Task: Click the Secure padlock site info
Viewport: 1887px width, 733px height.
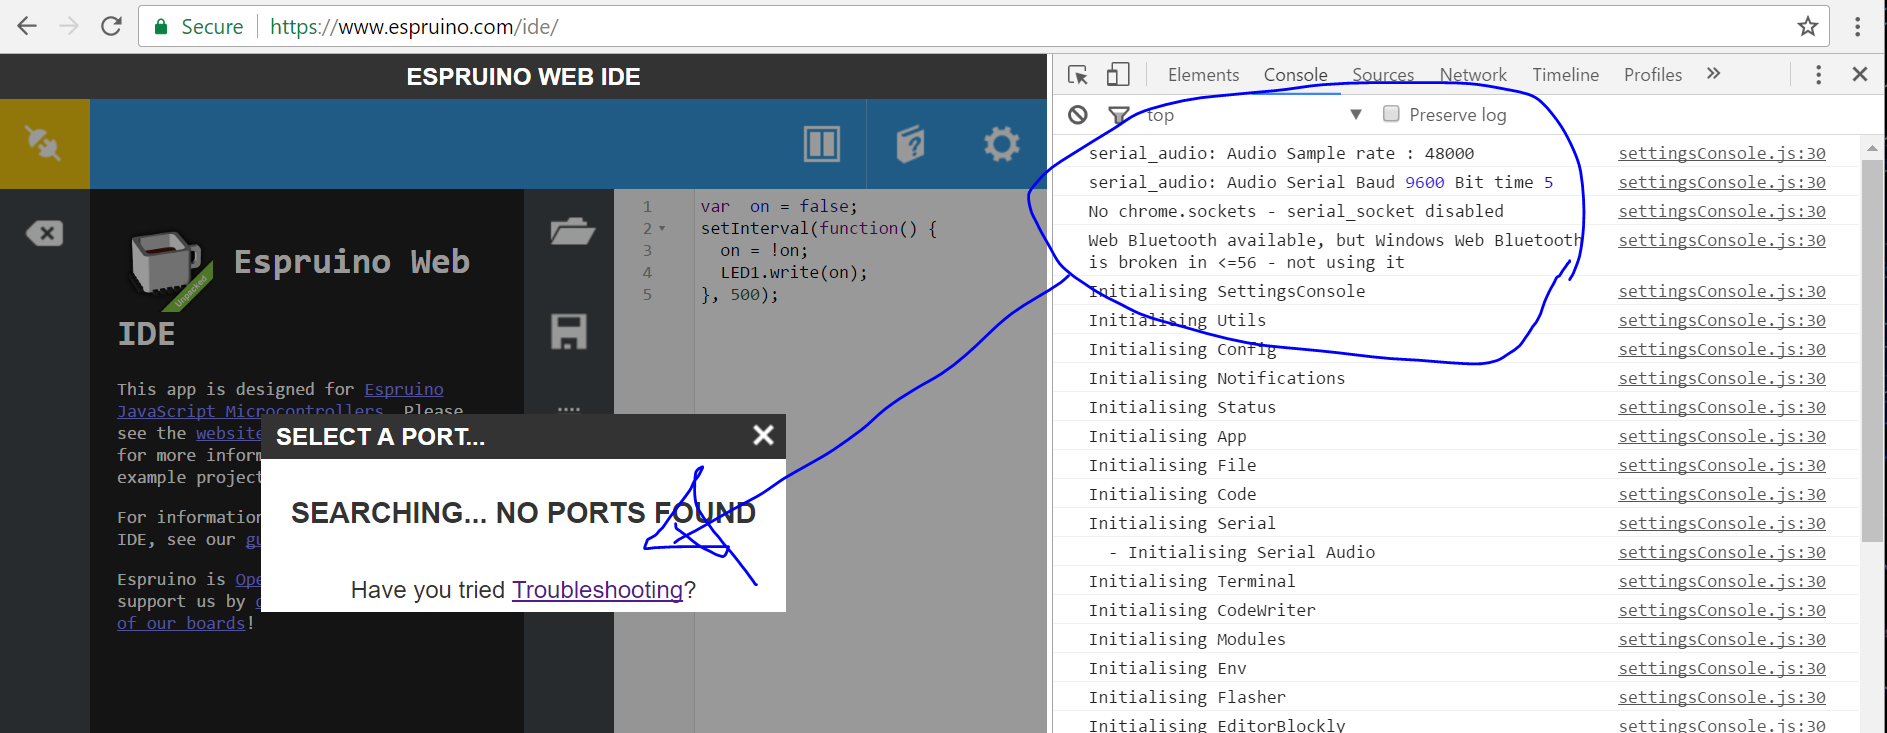Action: [198, 27]
